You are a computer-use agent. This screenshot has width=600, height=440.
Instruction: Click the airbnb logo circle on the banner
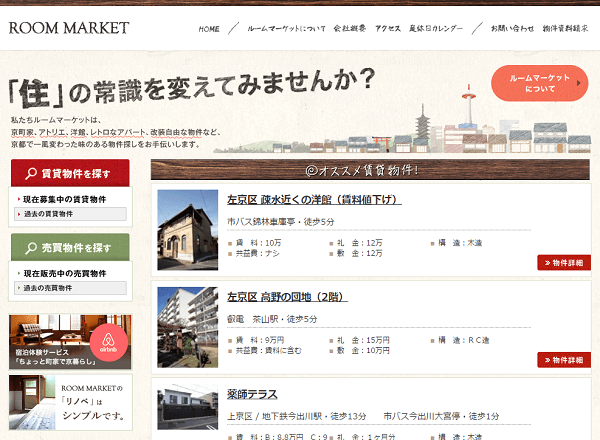[109, 342]
